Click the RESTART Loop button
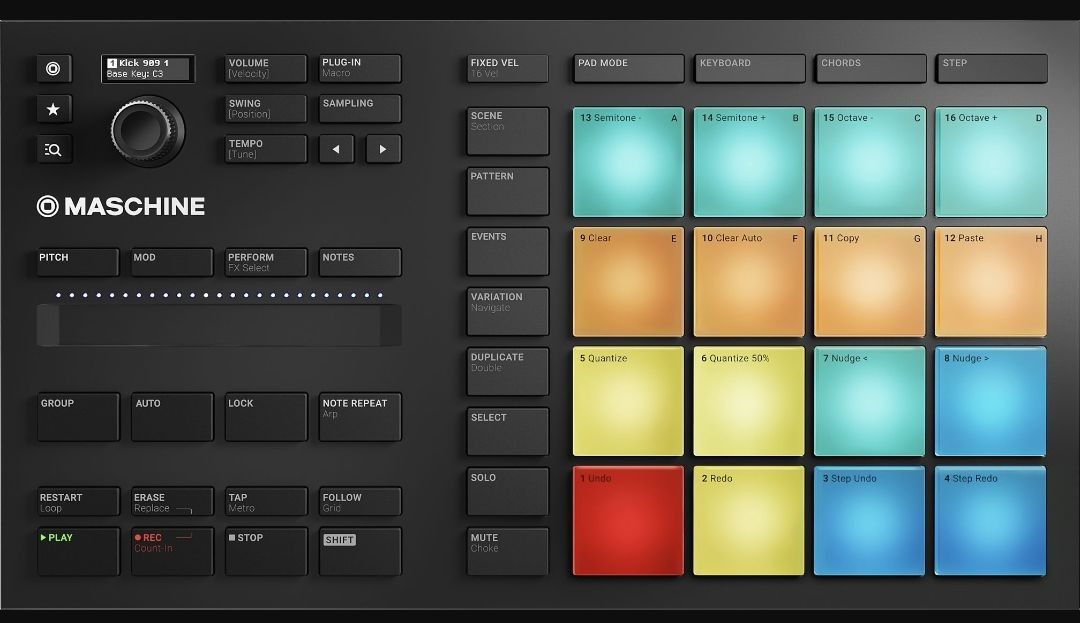Viewport: 1080px width, 623px height. (x=78, y=502)
